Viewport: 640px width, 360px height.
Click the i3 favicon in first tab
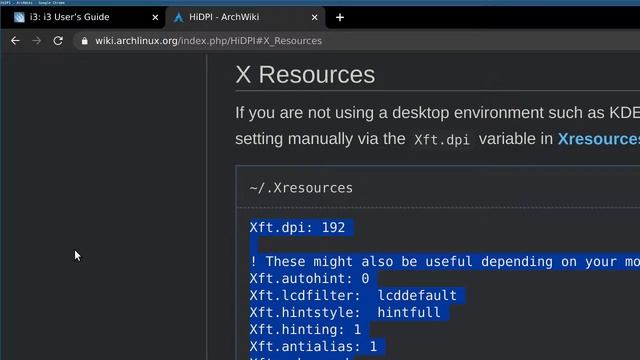(19, 17)
